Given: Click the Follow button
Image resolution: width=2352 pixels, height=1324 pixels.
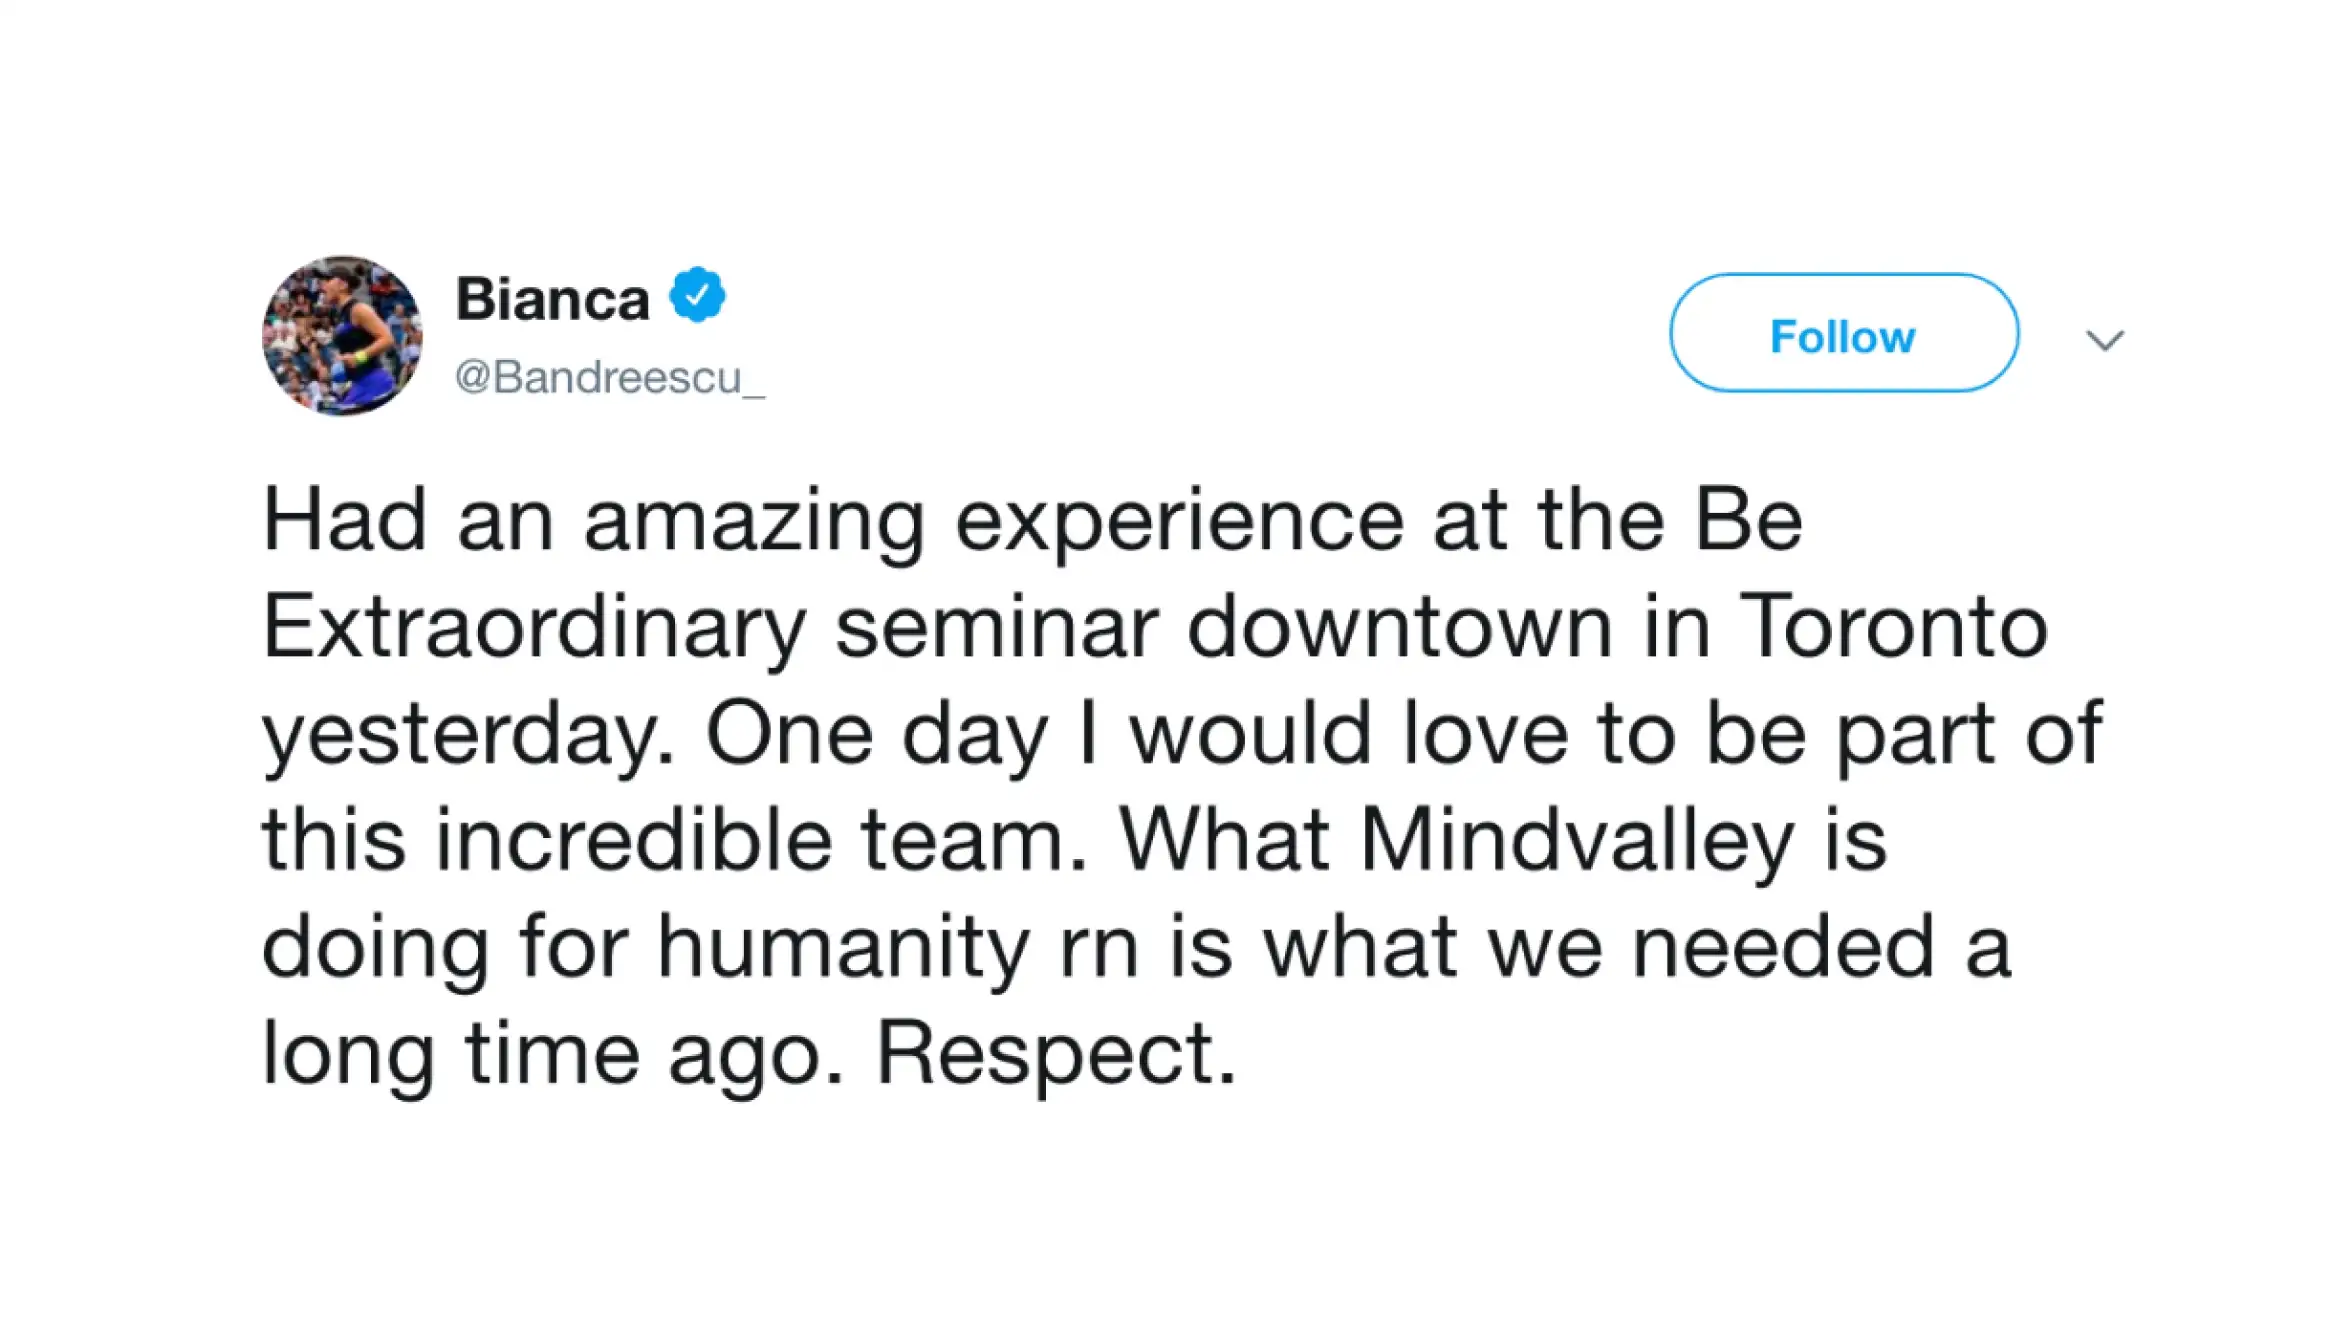Looking at the screenshot, I should click(1843, 333).
